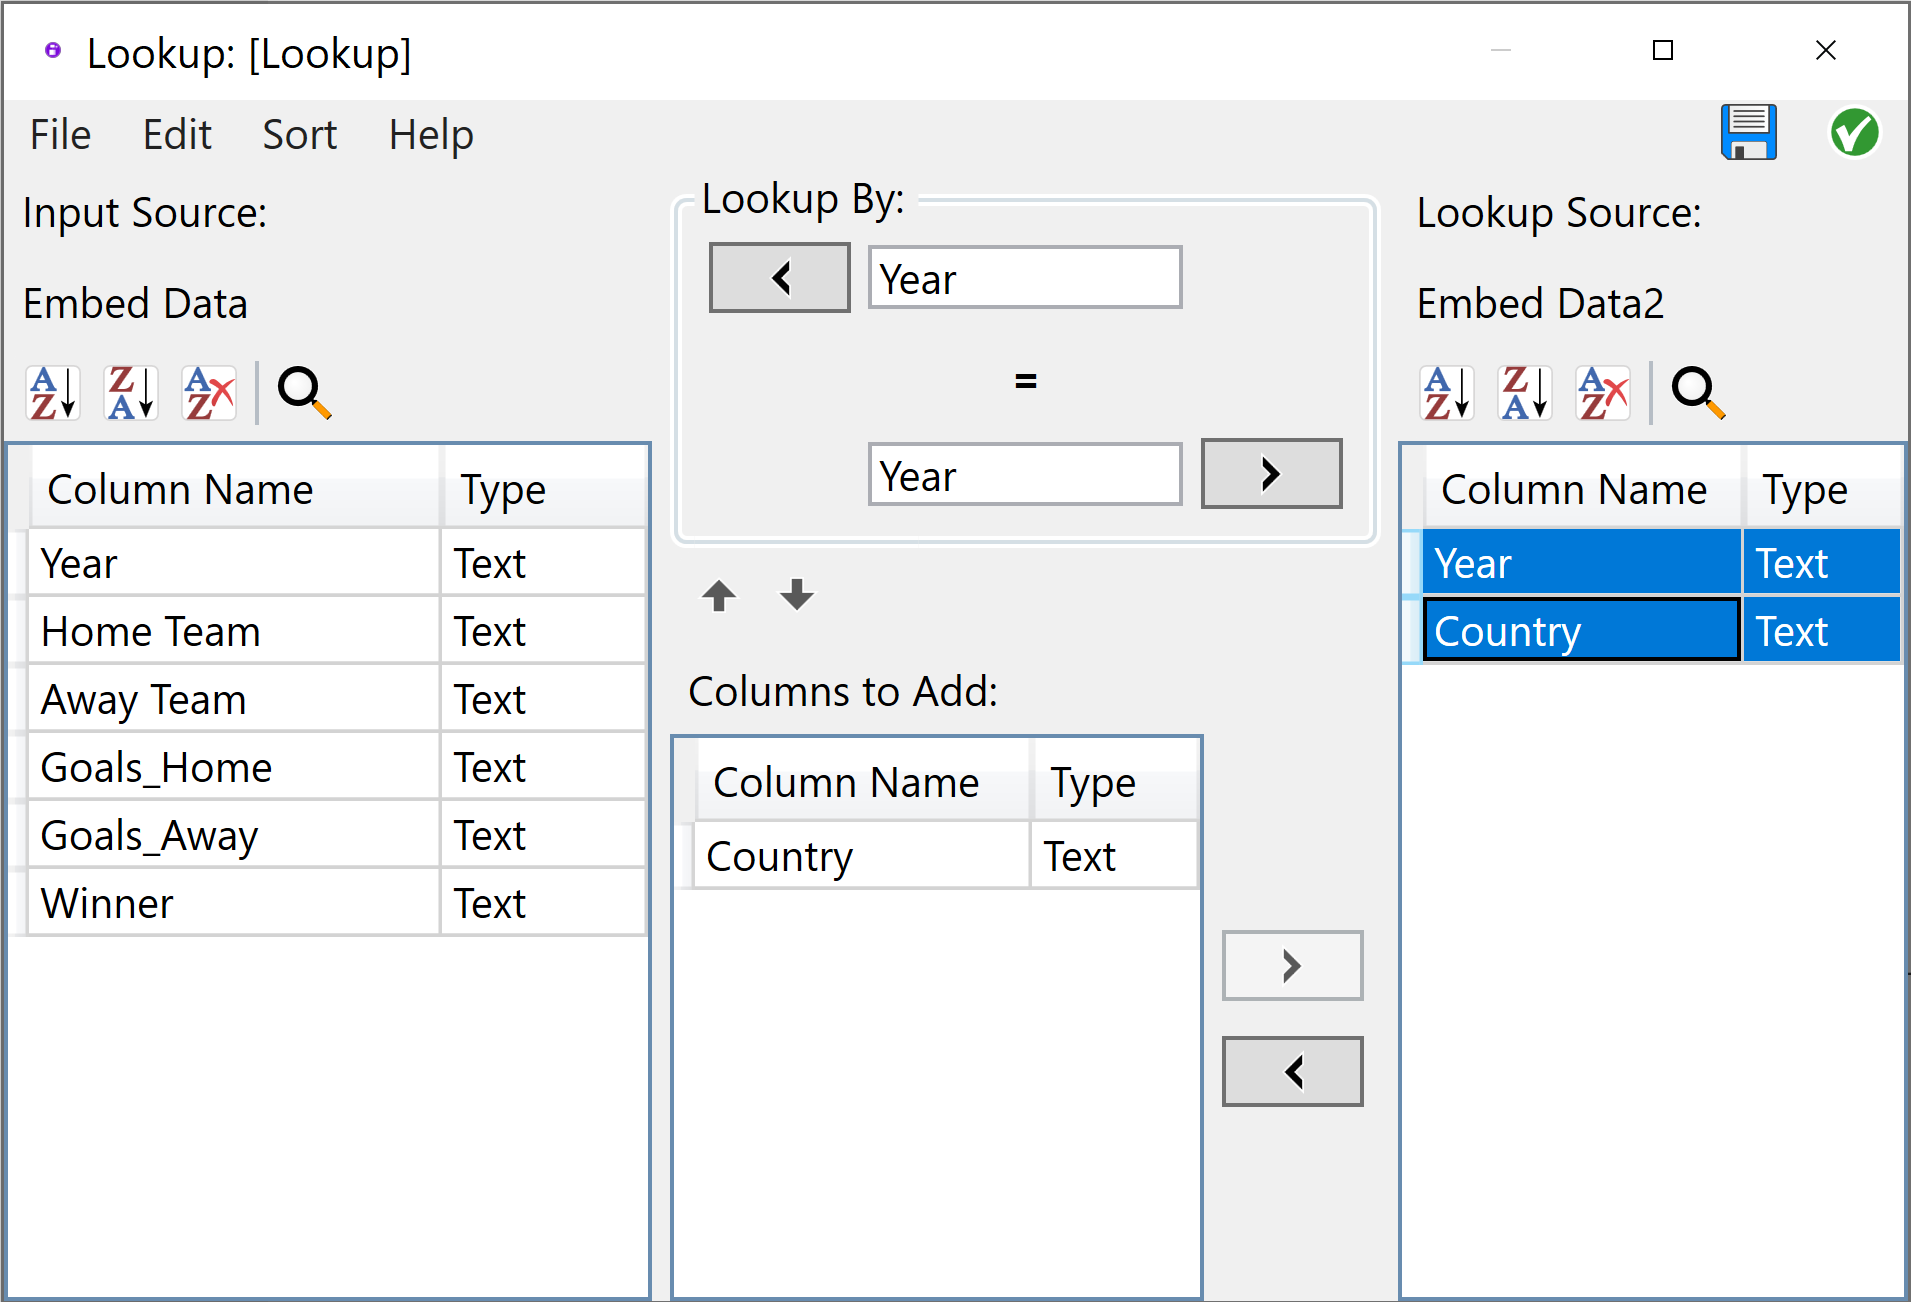Viewport: 1911px width, 1302px height.
Task: Click Column Name header in Columns to Add
Action: coord(863,782)
